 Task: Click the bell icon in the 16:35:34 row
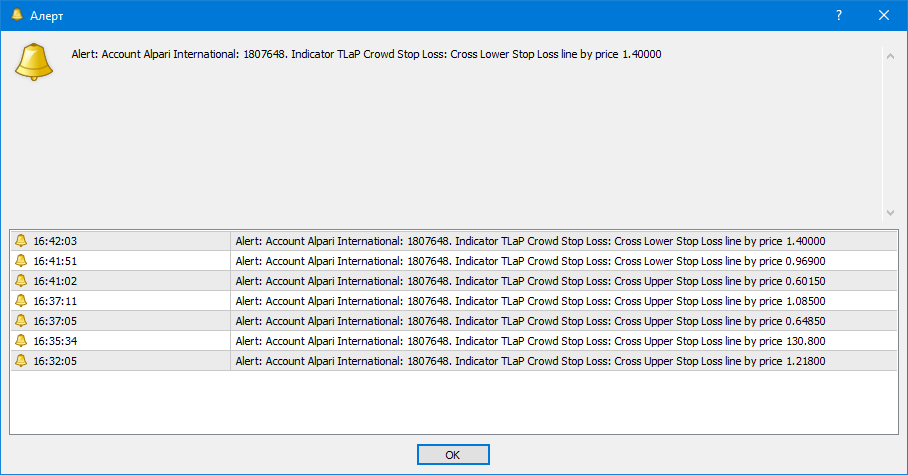click(21, 341)
